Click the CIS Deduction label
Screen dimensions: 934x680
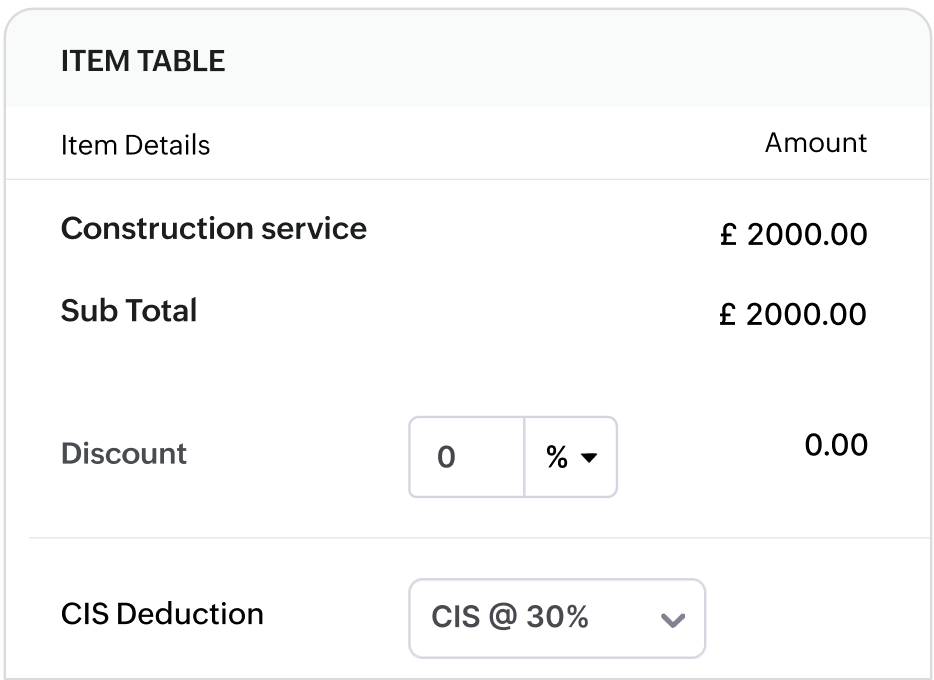point(162,613)
